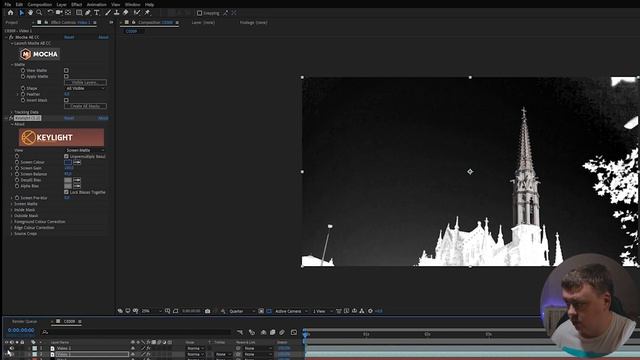Open viewer magnification dropdown
640x360 pixels.
pyautogui.click(x=151, y=311)
